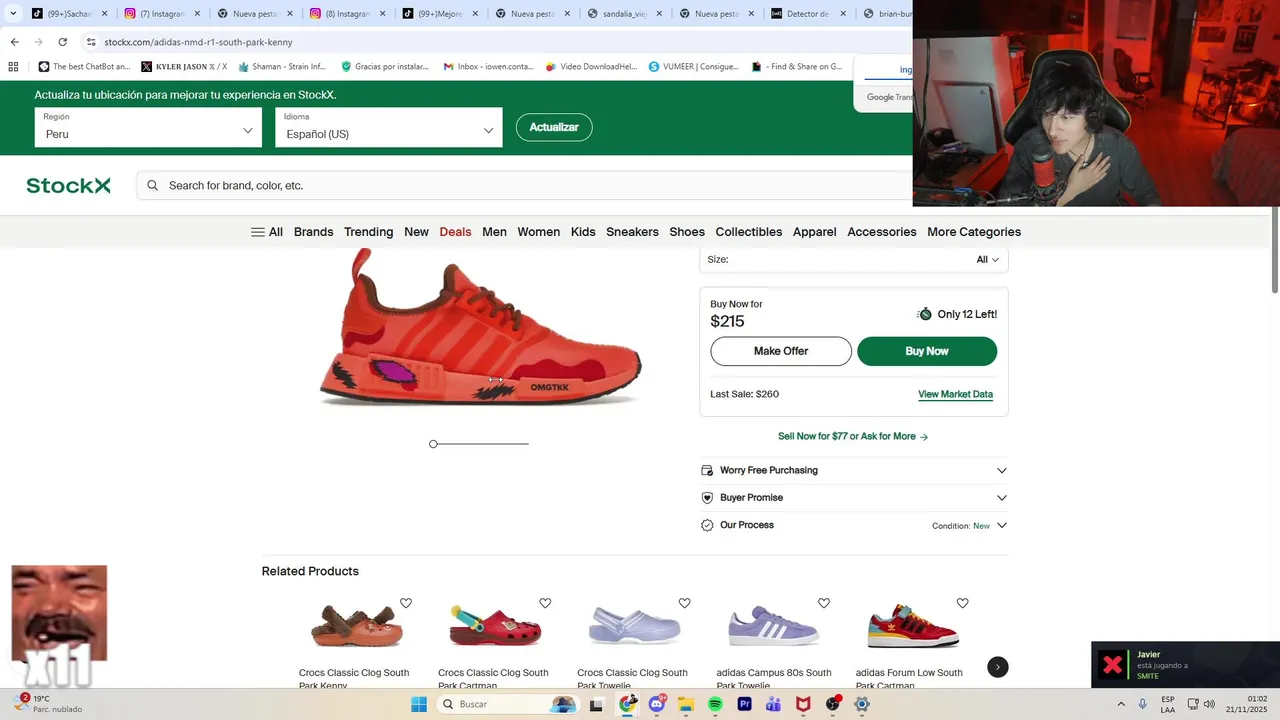Screen dimensions: 1280x720
Task: Open the KYLER JASON X bookmark
Action: point(184,67)
